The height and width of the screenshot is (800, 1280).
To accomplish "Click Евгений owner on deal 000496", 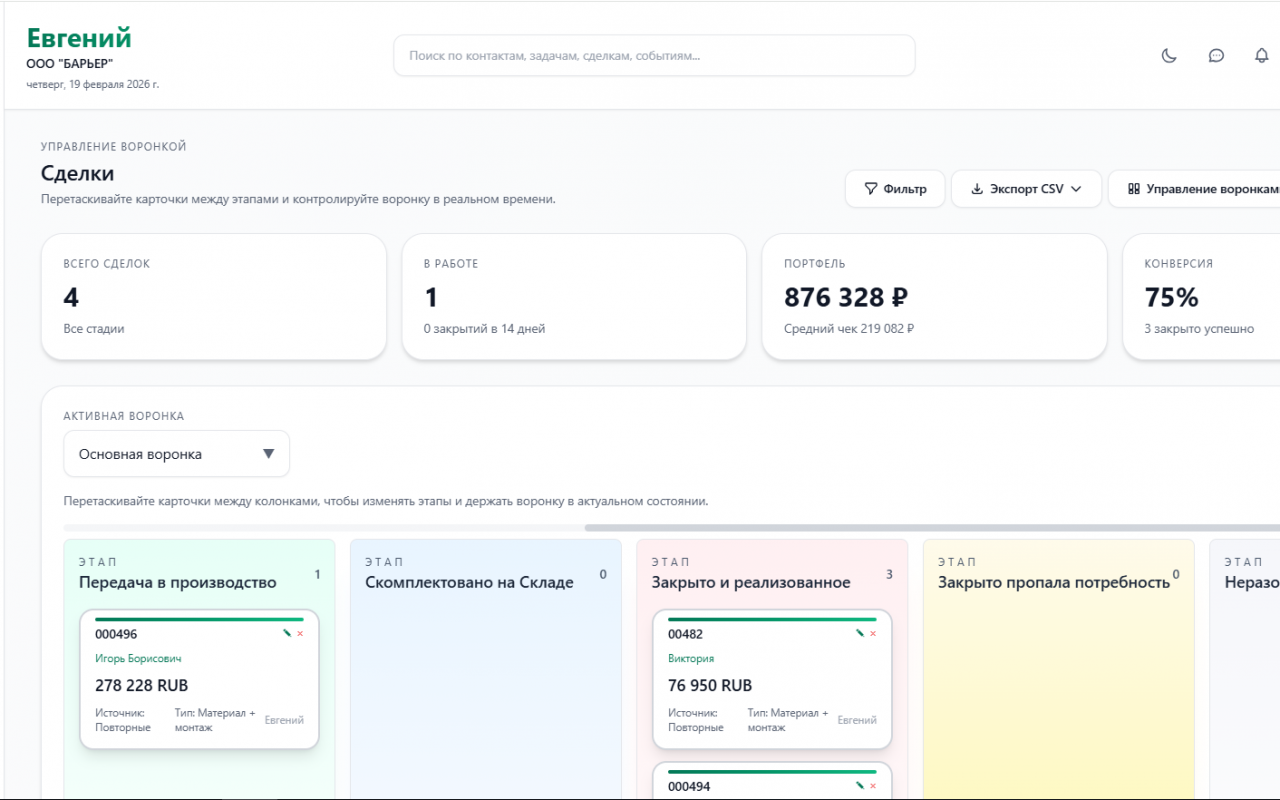I will pos(284,720).
